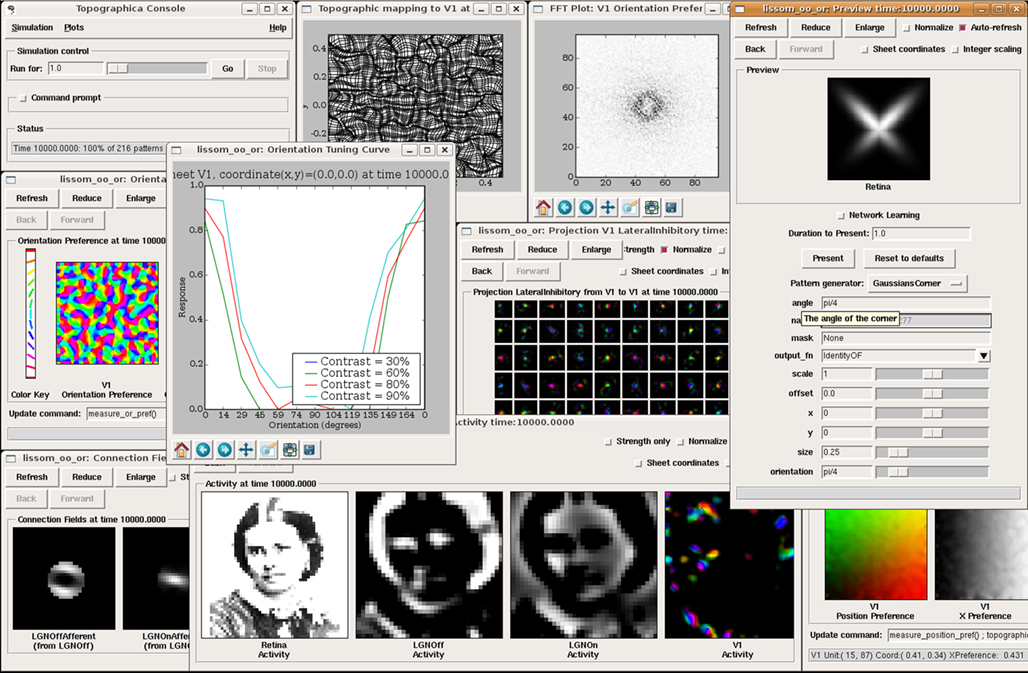Click Forward arrow in Orientation Tuning Curve toolbar
Image resolution: width=1028 pixels, height=673 pixels.
point(225,450)
